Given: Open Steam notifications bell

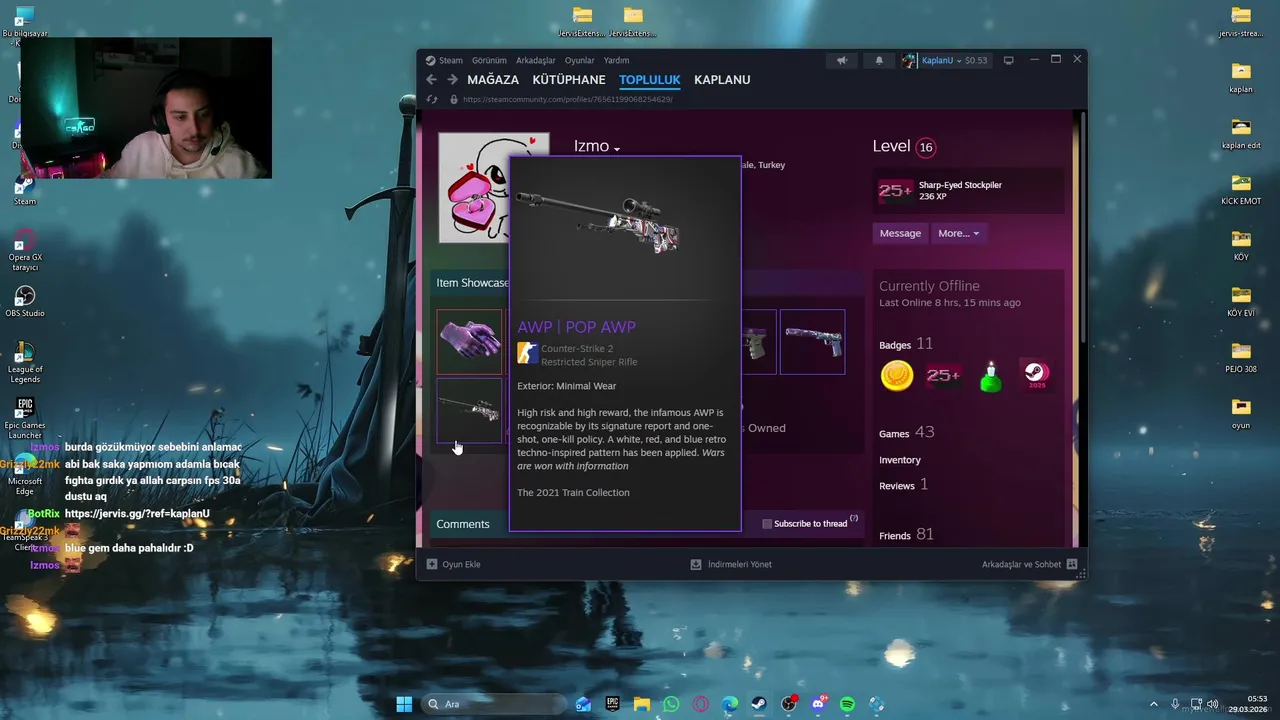Looking at the screenshot, I should point(879,60).
